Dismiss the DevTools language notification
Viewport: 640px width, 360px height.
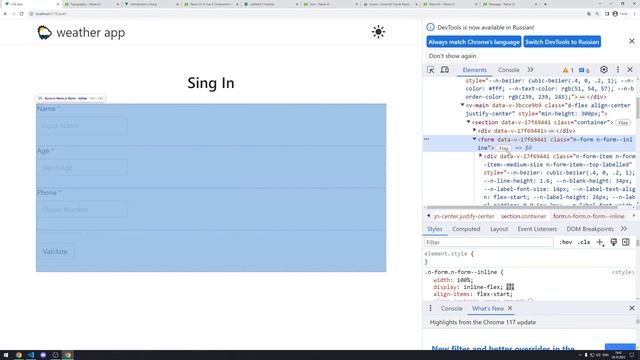(x=631, y=41)
